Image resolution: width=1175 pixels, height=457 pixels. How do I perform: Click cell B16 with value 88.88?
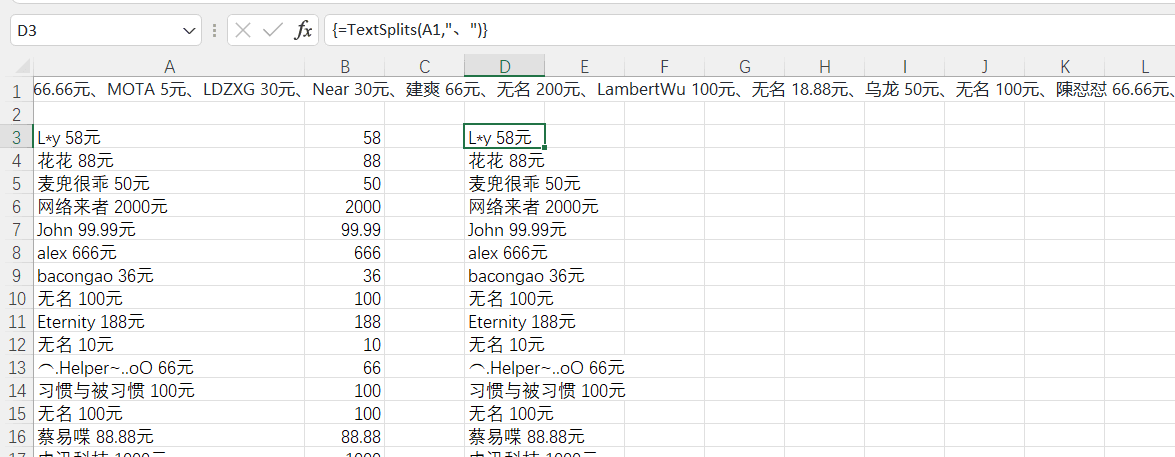click(345, 436)
